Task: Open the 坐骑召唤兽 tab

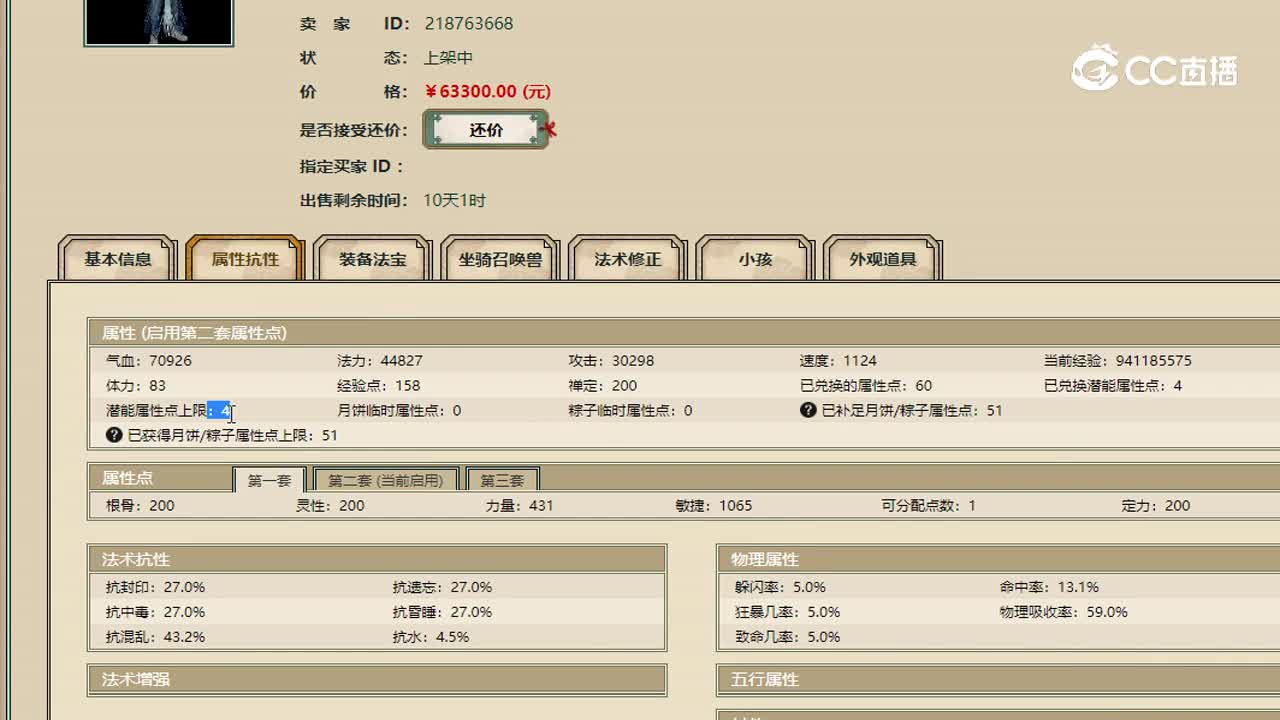Action: pyautogui.click(x=500, y=259)
